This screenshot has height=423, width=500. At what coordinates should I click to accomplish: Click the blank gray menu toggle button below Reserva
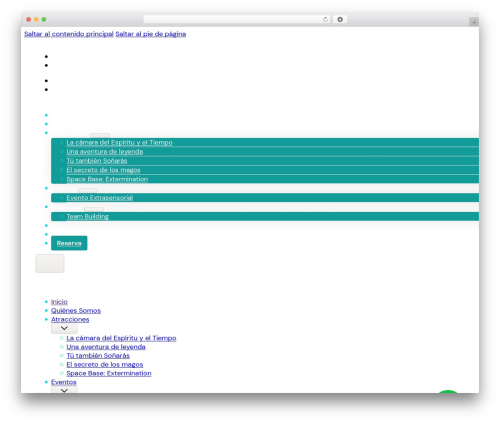50,263
